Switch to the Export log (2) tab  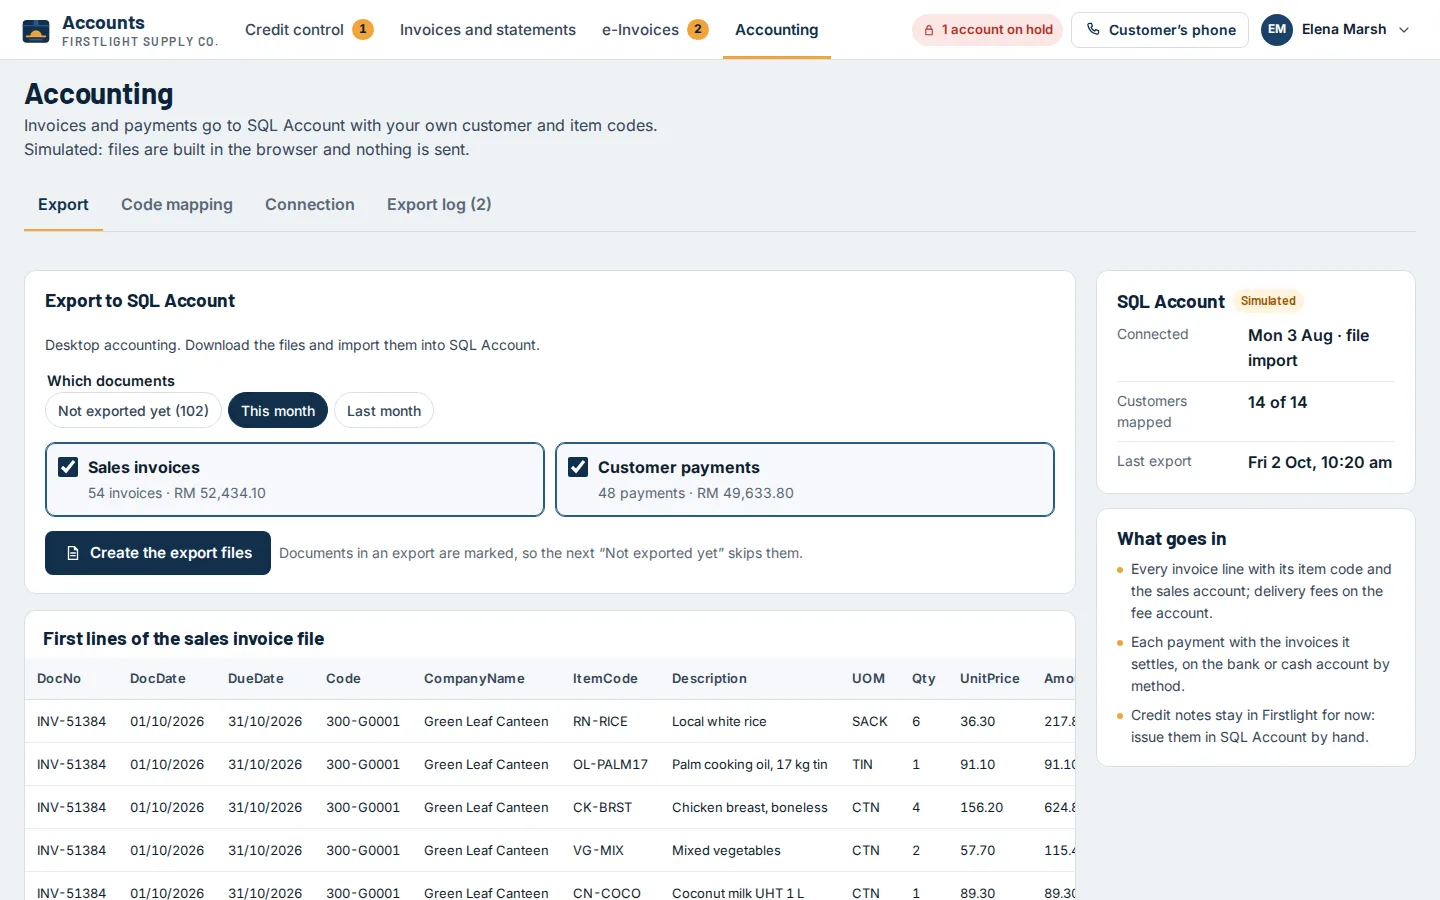click(x=439, y=204)
